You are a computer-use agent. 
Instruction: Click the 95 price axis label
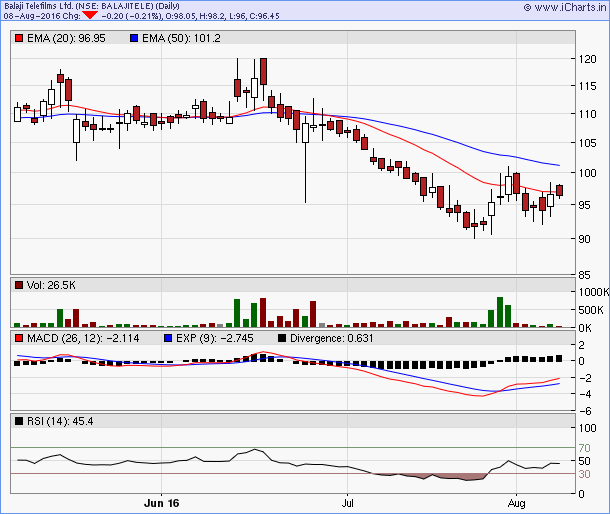(x=584, y=205)
